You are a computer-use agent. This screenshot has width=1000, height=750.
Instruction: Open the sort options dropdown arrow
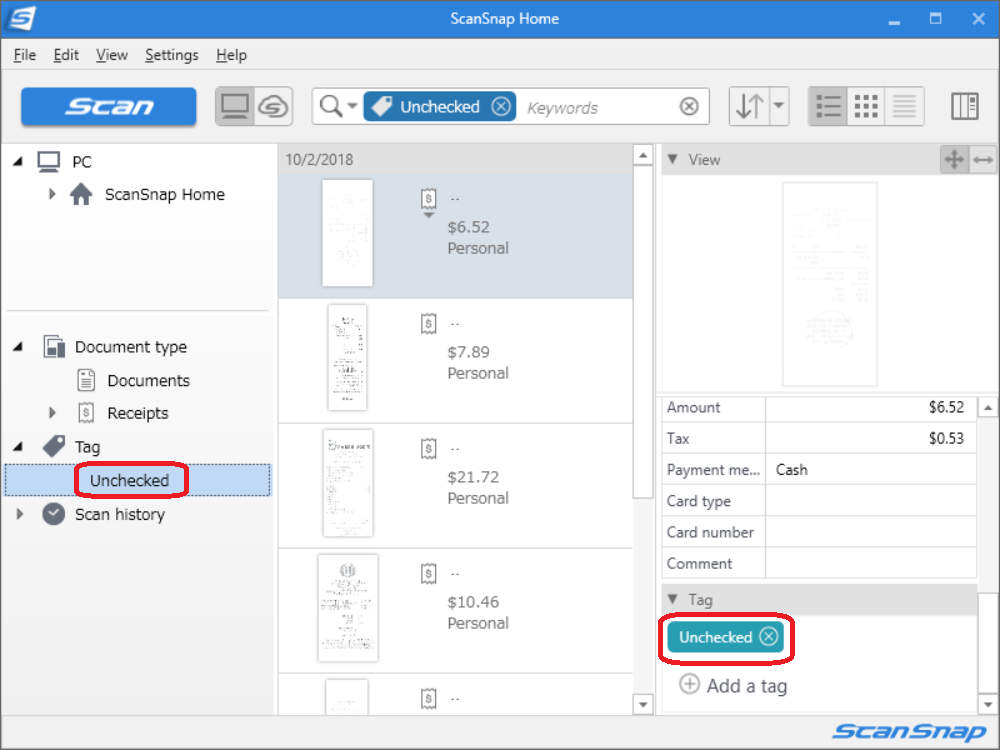[779, 106]
